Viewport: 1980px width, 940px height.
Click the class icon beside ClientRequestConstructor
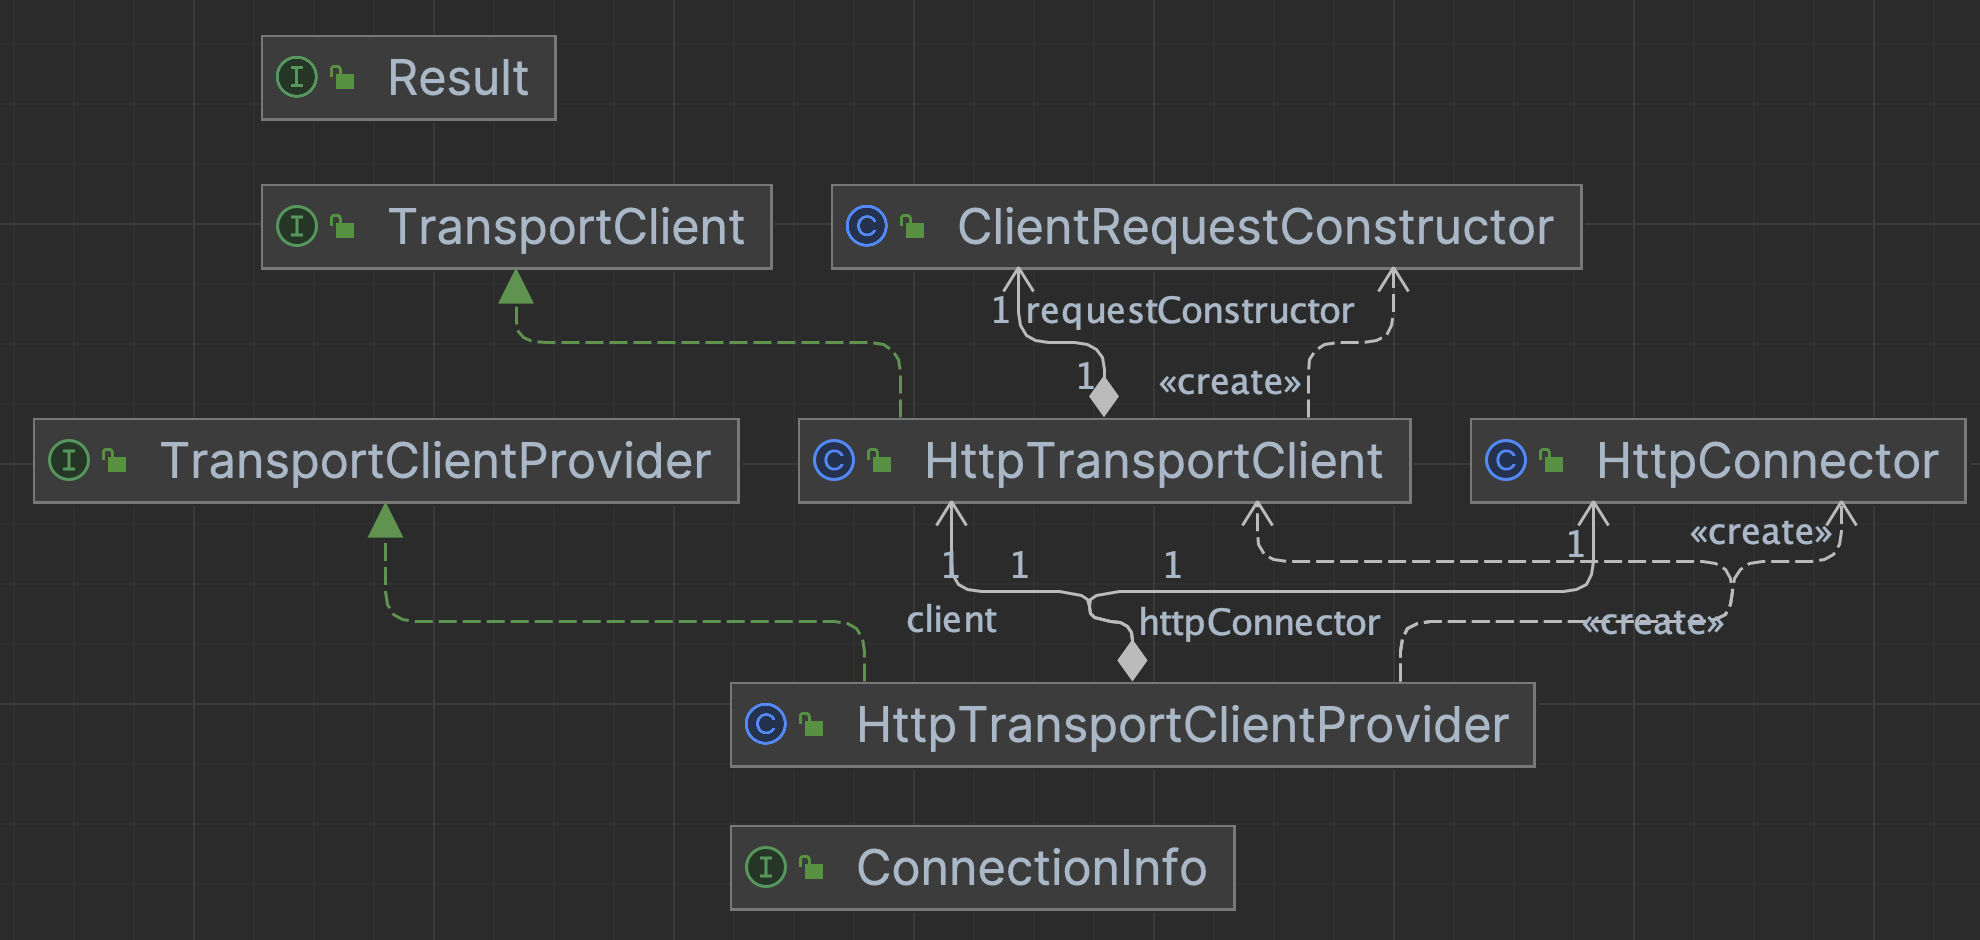click(866, 227)
